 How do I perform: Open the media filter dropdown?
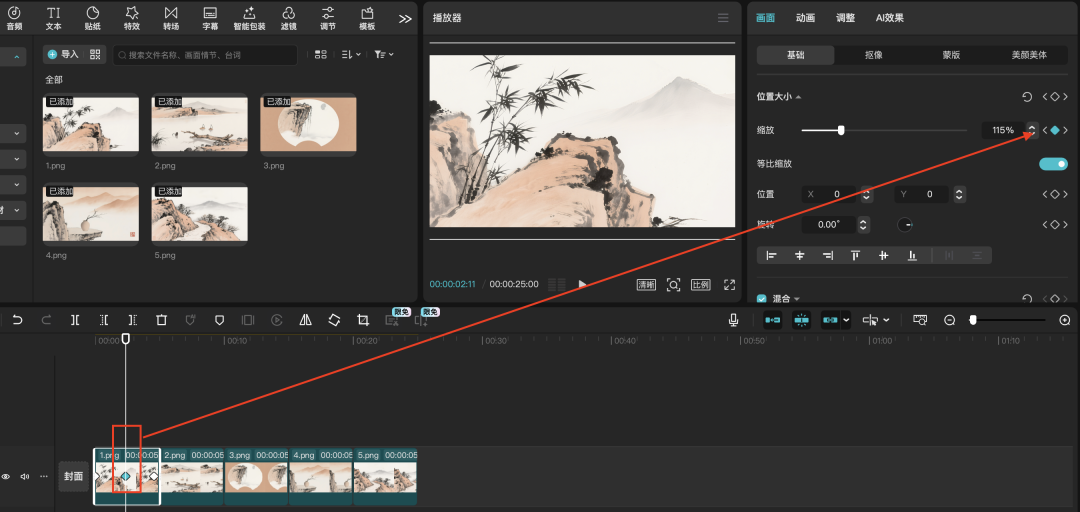click(384, 54)
